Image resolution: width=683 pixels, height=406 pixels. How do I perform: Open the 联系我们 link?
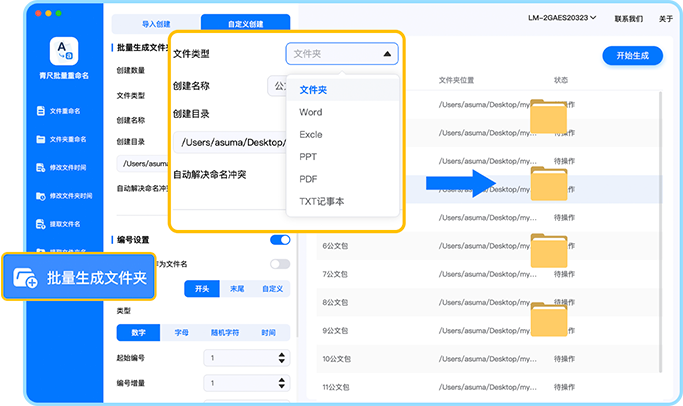[628, 18]
